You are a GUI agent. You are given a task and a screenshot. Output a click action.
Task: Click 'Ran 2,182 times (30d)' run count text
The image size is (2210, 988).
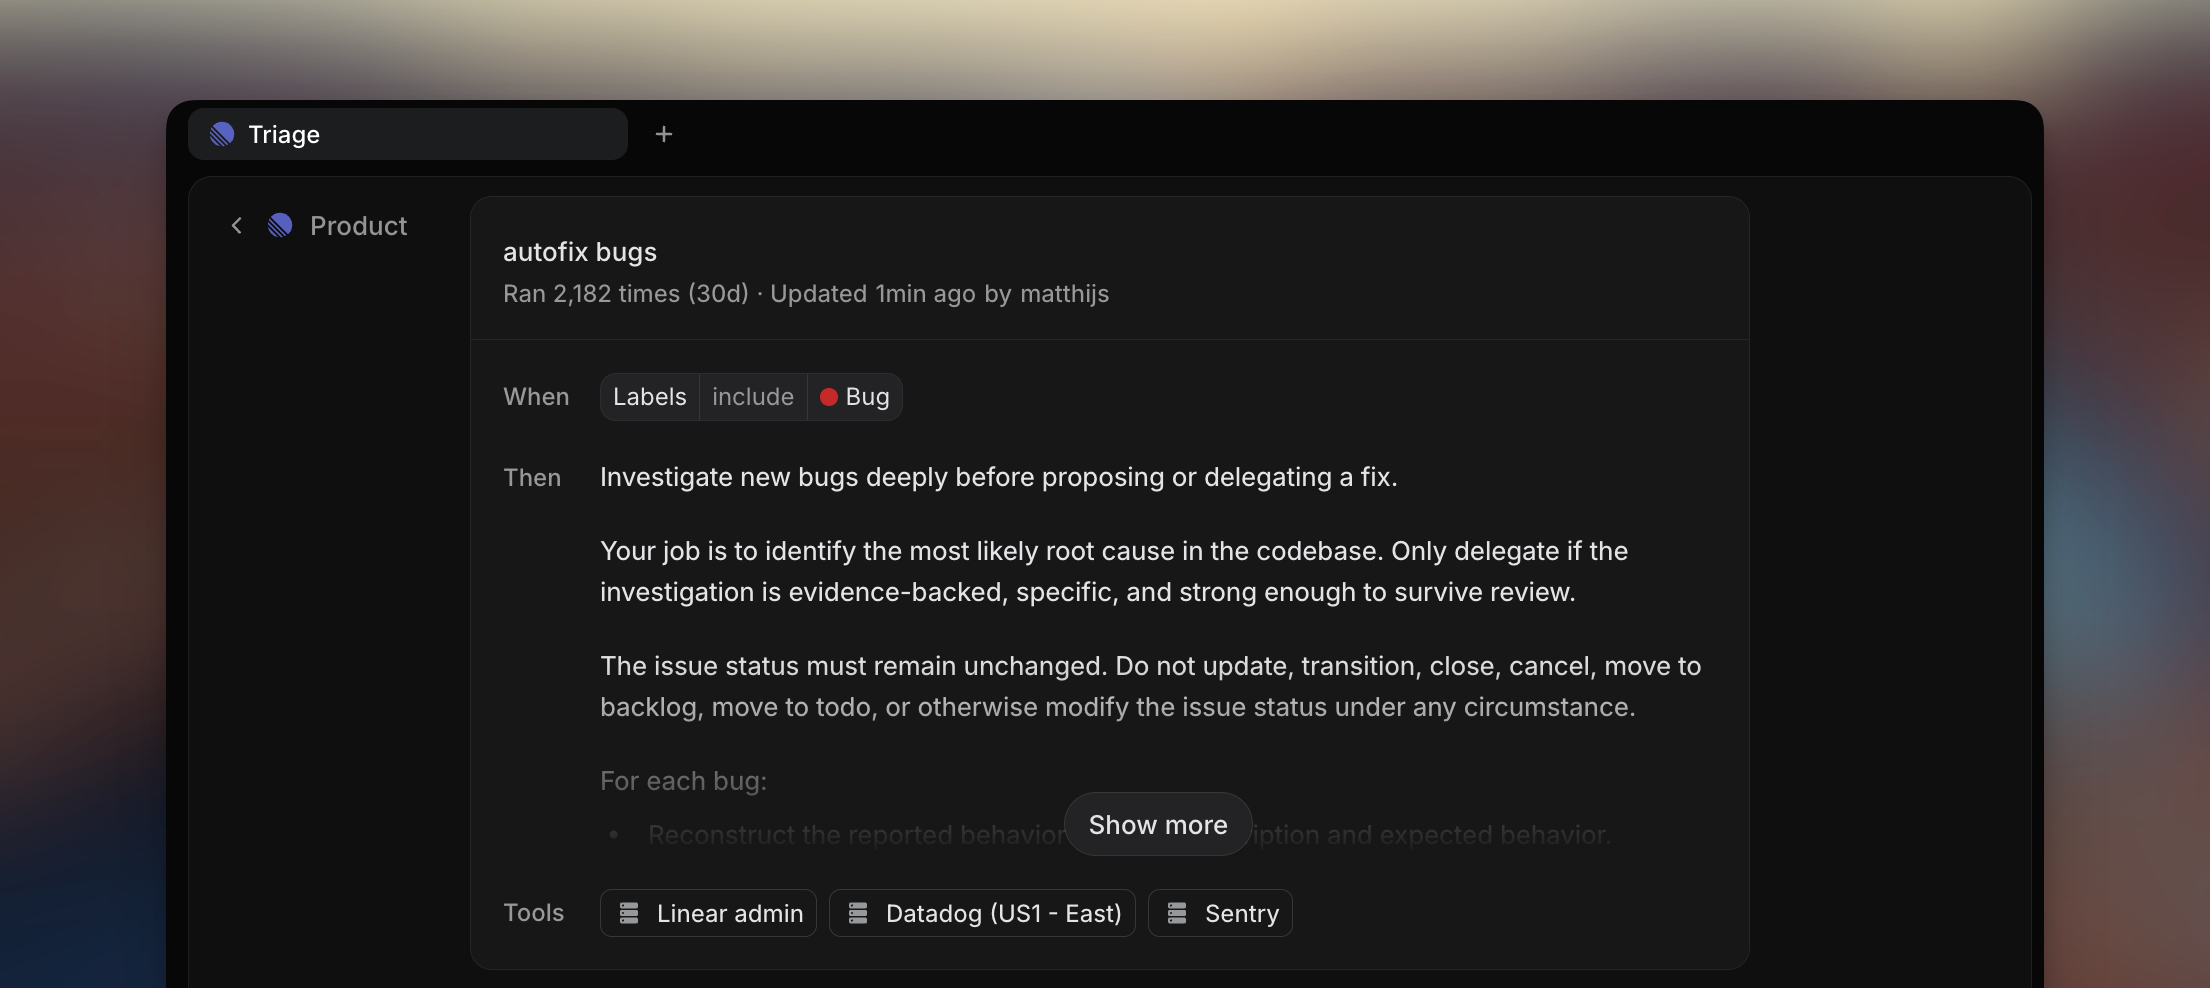click(x=626, y=294)
